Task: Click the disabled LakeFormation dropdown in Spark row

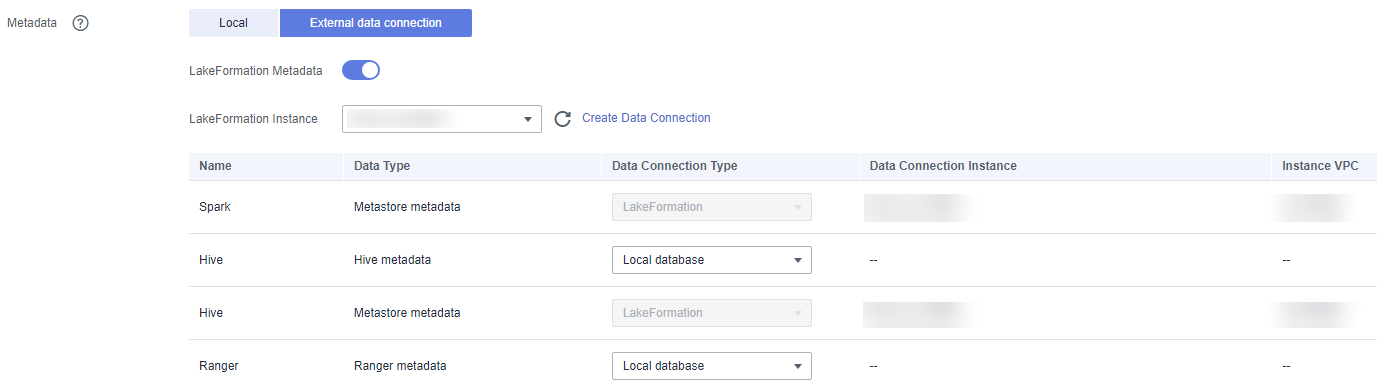Action: 711,207
